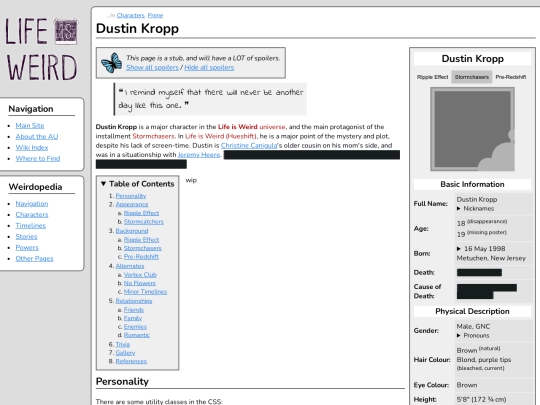
Task: Open Weirdopedia Navigation link
Action: [32, 204]
